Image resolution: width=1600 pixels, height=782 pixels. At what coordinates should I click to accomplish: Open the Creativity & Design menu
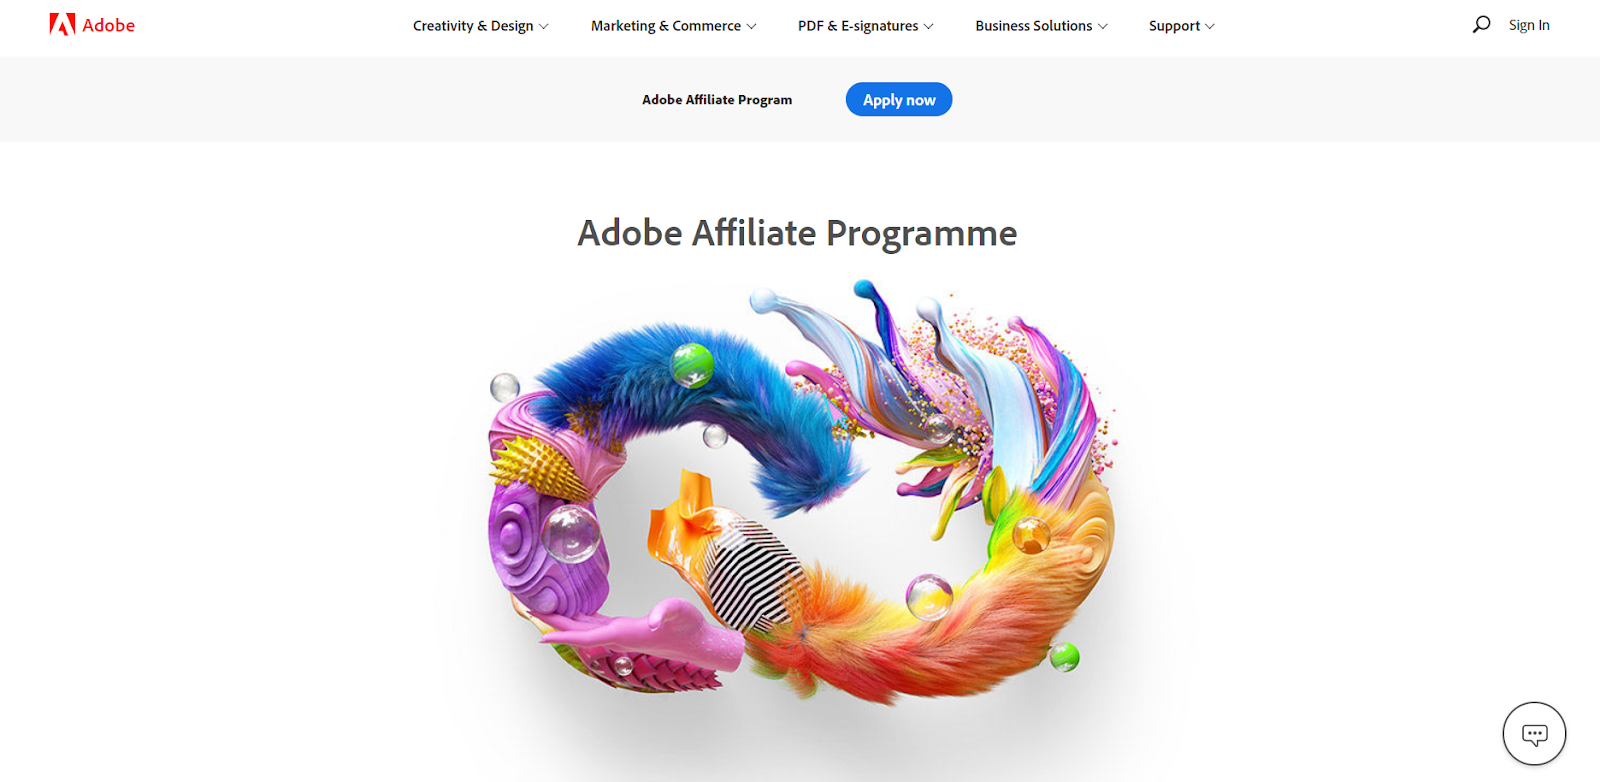(481, 26)
